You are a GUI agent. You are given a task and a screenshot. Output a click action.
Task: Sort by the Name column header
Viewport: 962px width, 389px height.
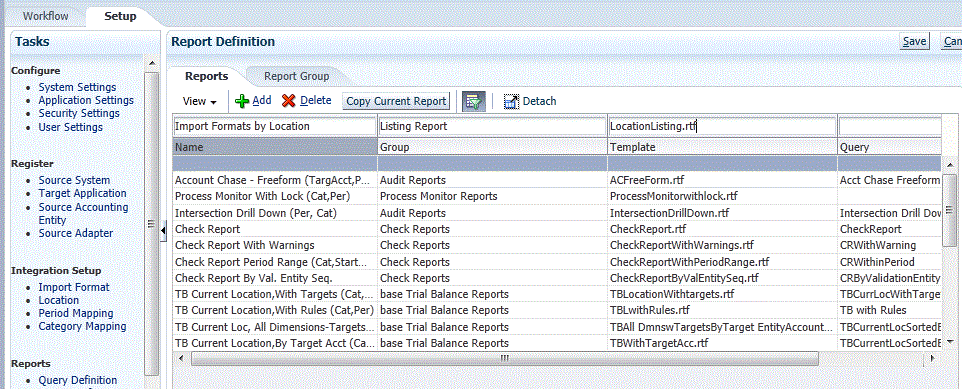pyautogui.click(x=275, y=147)
